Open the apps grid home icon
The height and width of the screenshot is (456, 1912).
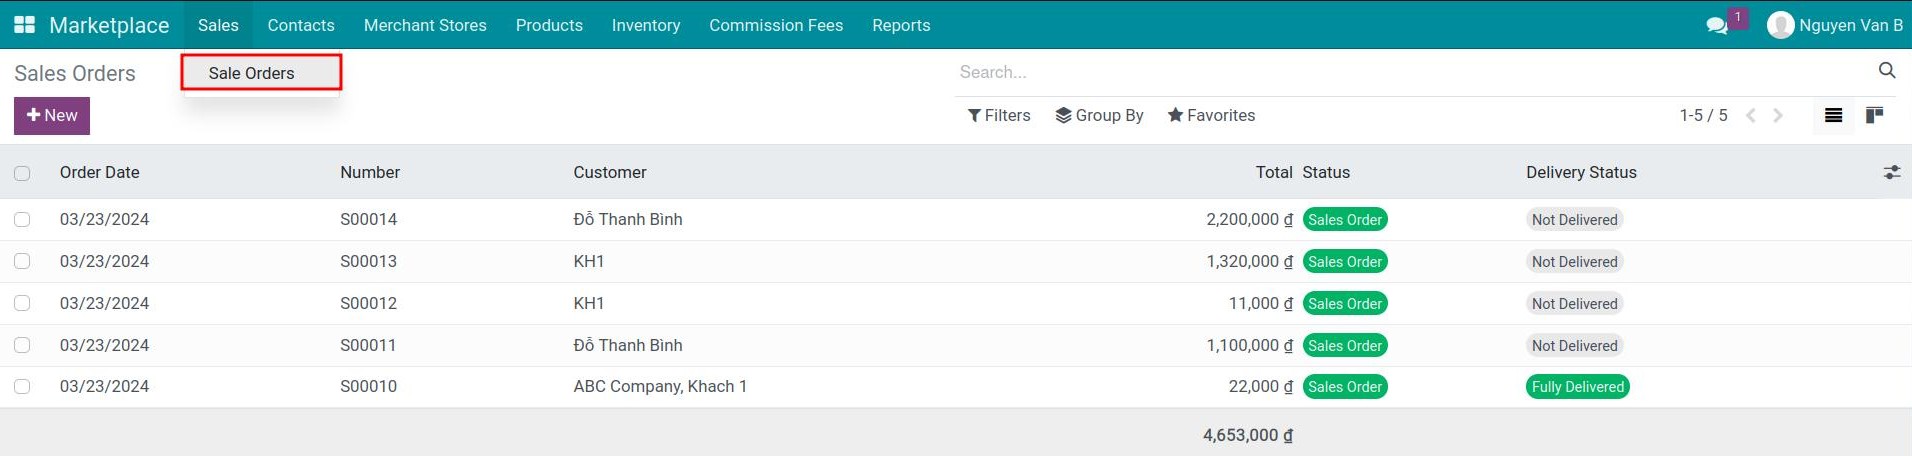(x=25, y=25)
